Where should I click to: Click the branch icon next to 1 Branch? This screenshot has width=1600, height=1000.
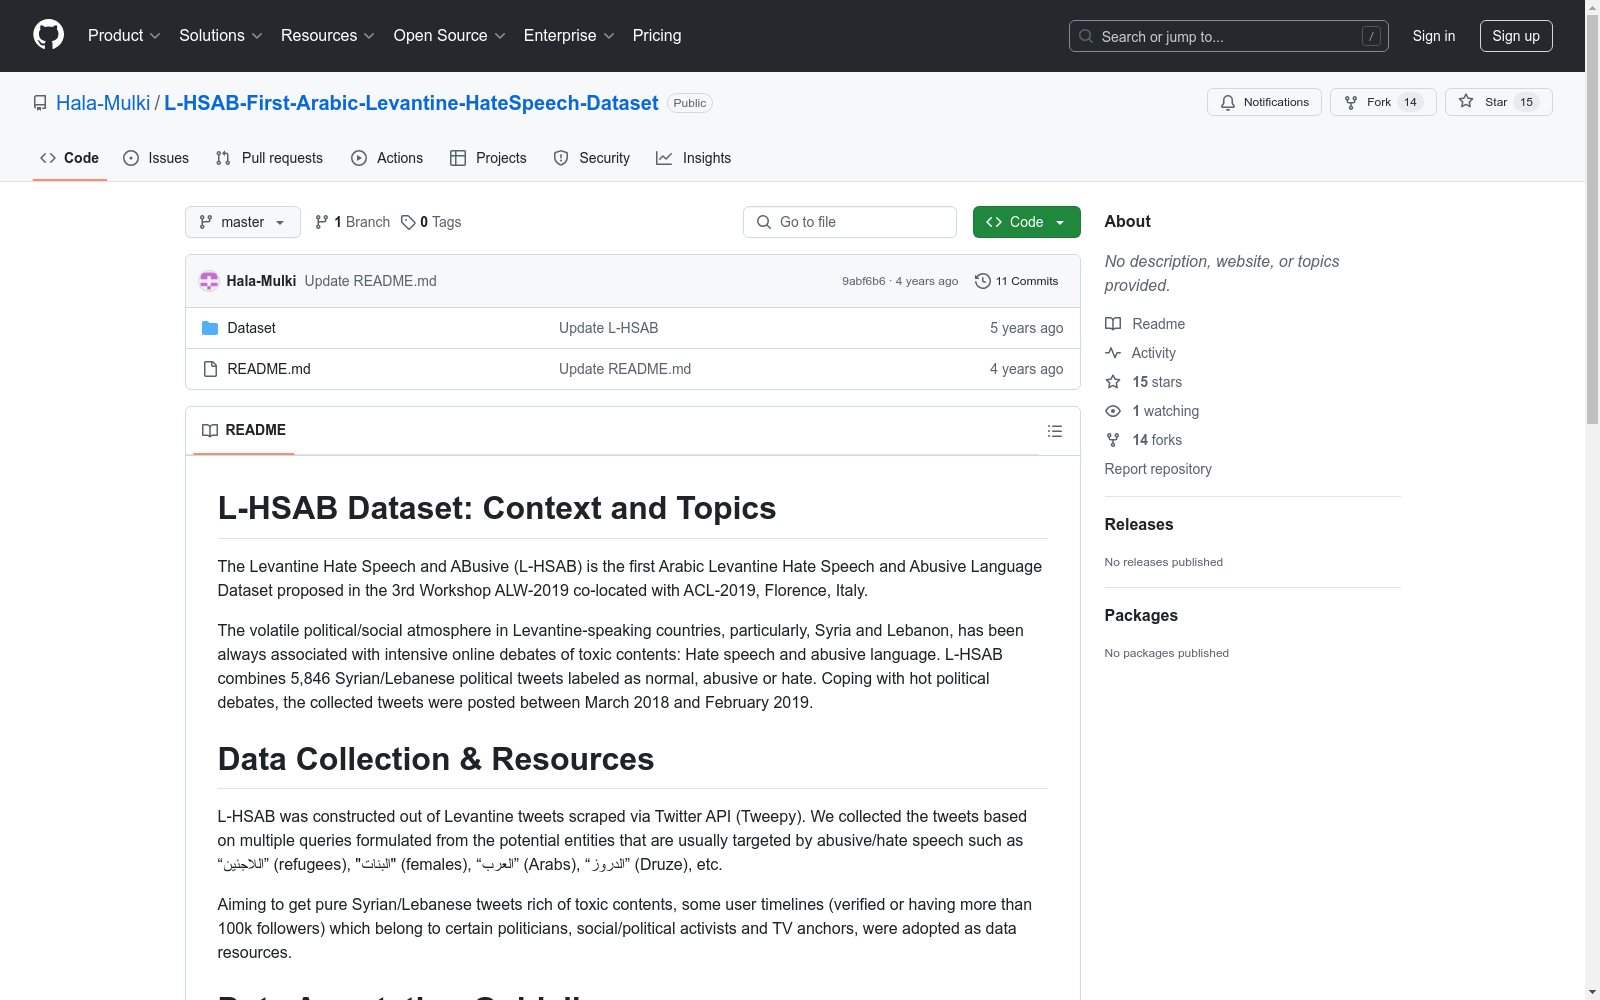click(x=322, y=222)
